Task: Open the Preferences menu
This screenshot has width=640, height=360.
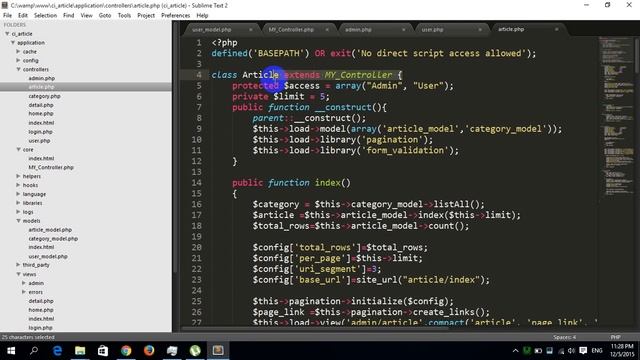Action: click(x=176, y=16)
